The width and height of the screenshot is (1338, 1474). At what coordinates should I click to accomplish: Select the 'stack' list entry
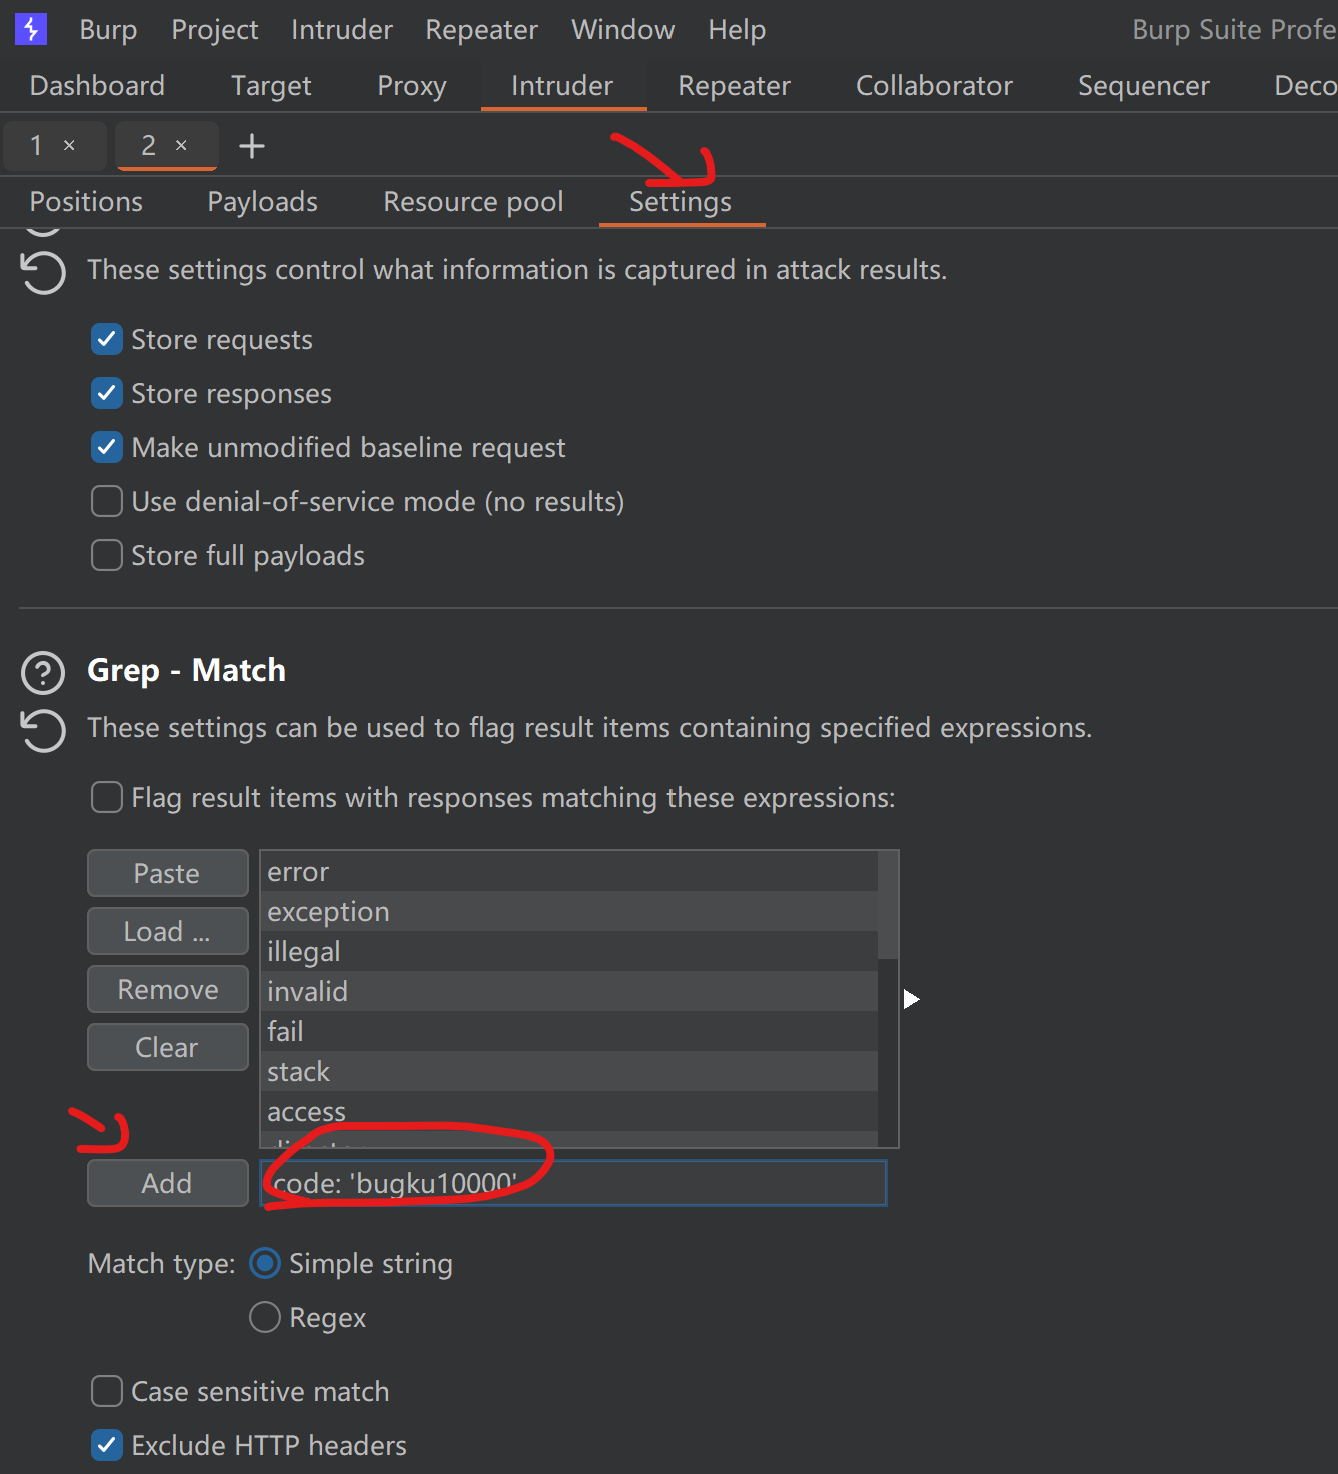coord(569,1072)
